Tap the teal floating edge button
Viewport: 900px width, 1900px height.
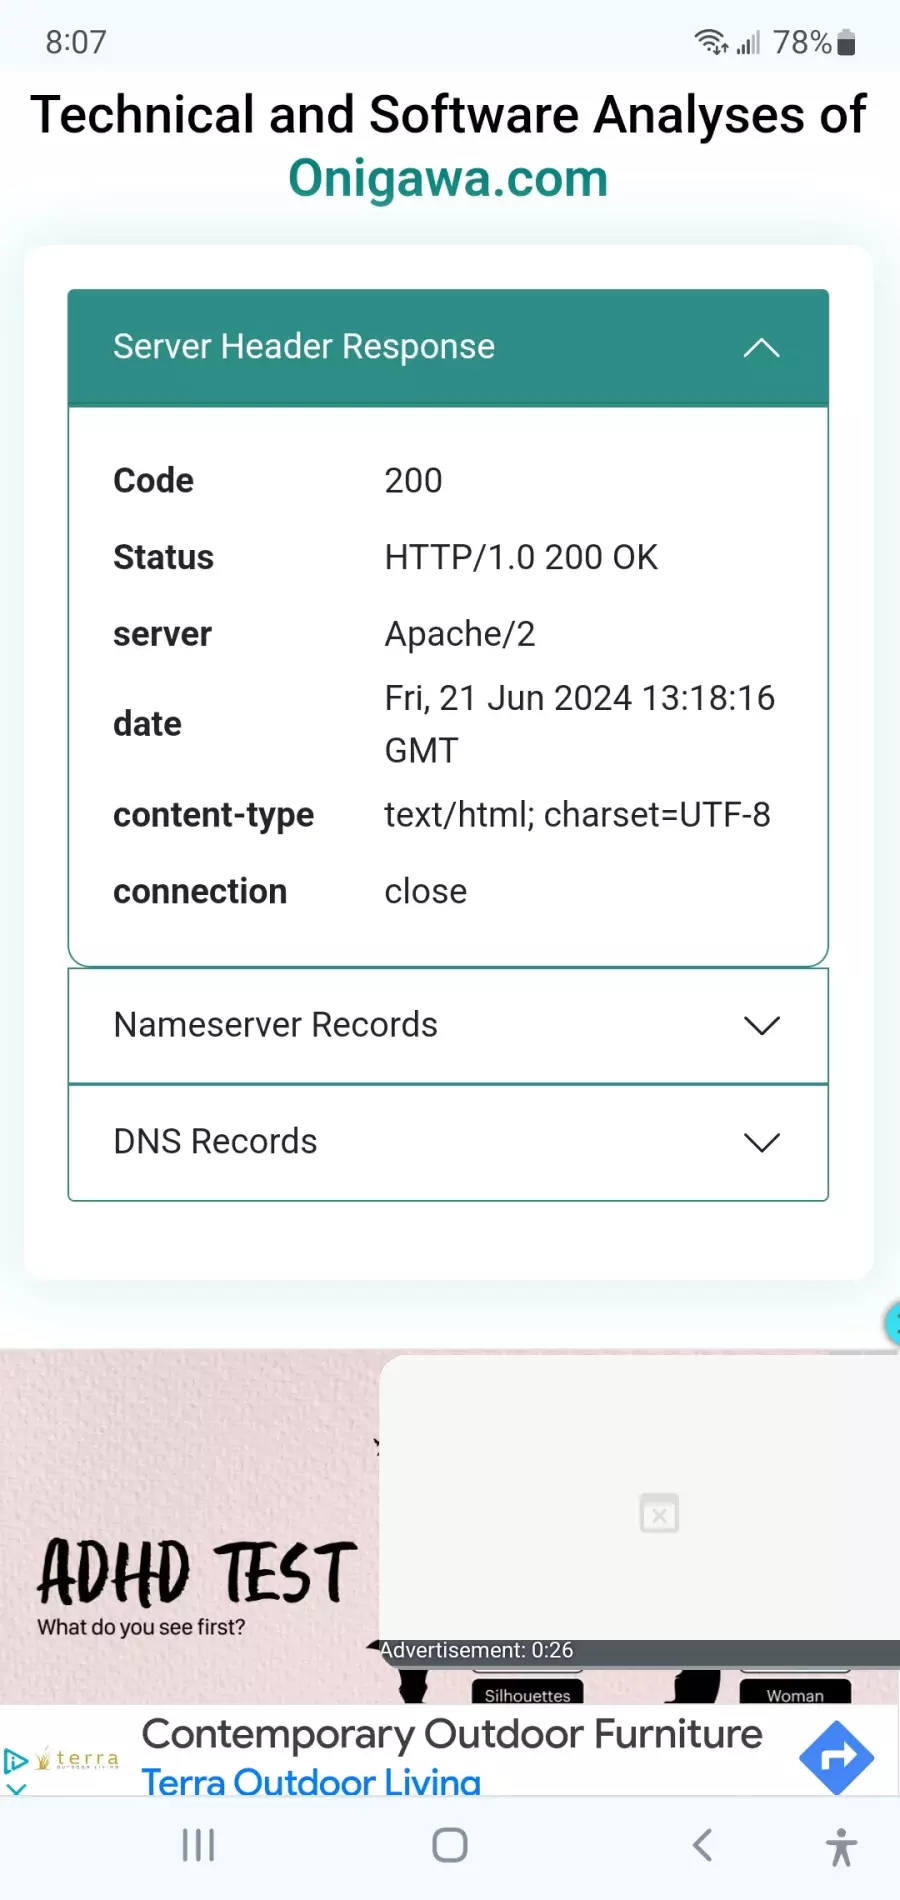[892, 1323]
